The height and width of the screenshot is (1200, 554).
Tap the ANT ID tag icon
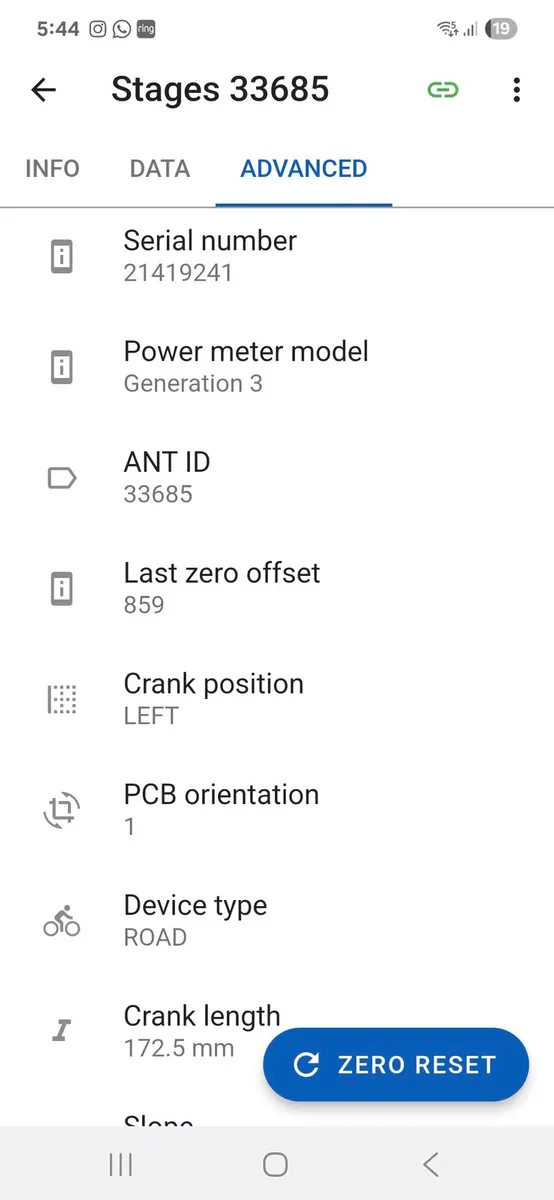point(62,479)
